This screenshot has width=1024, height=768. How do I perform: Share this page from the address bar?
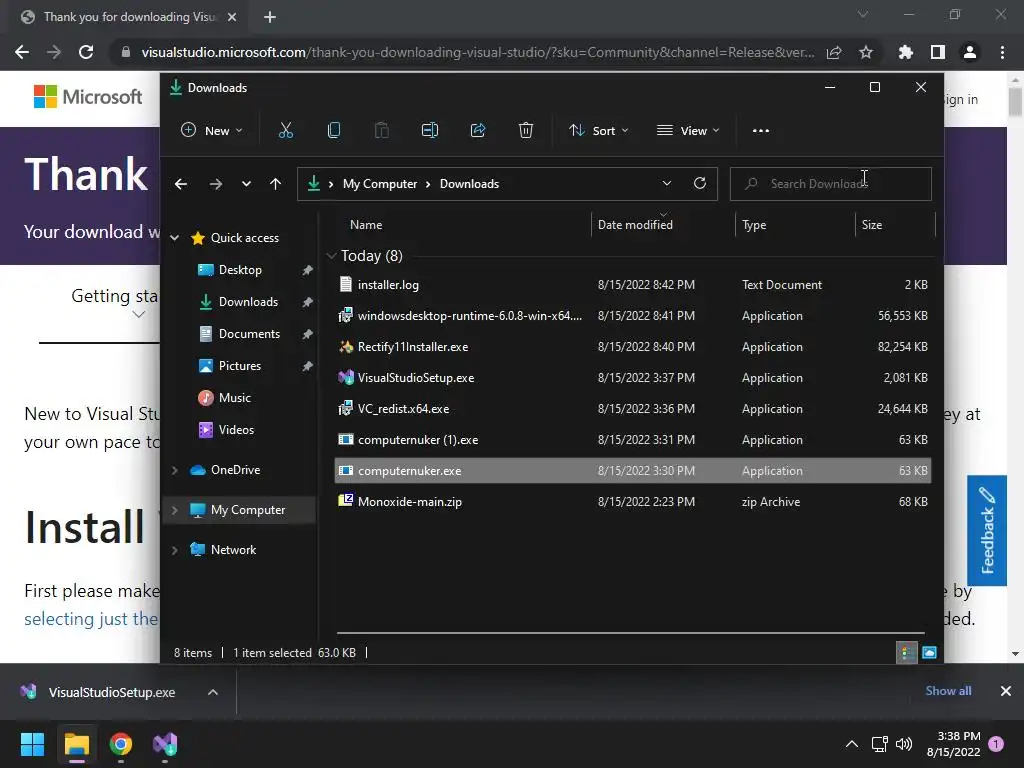pos(834,52)
